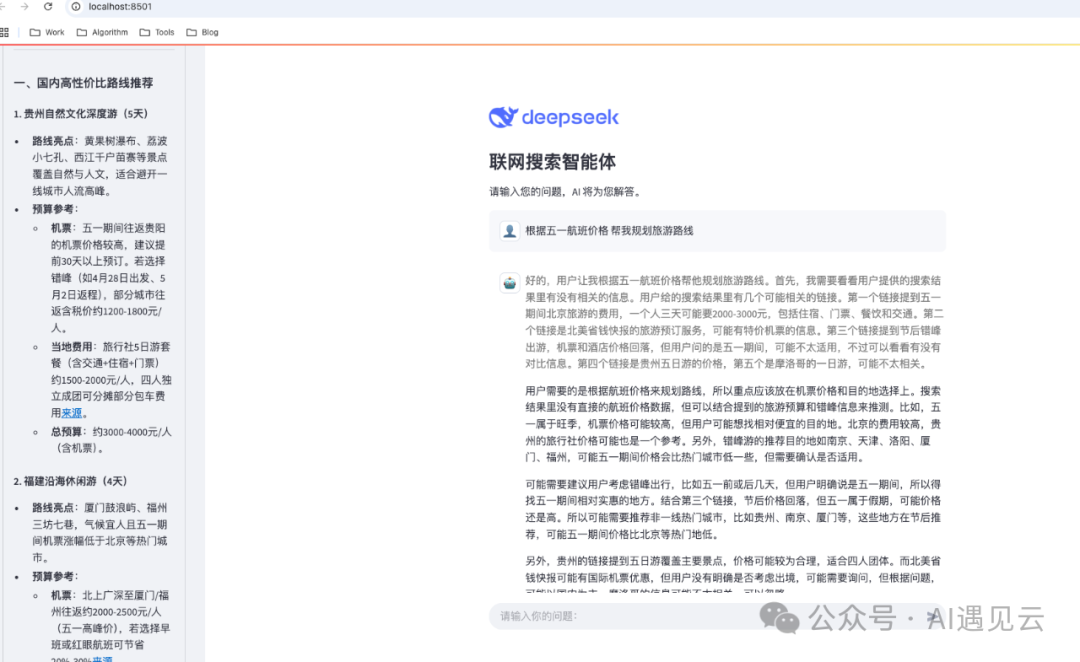Click the 总预算 item "约3000-4000元/人"

point(111,439)
